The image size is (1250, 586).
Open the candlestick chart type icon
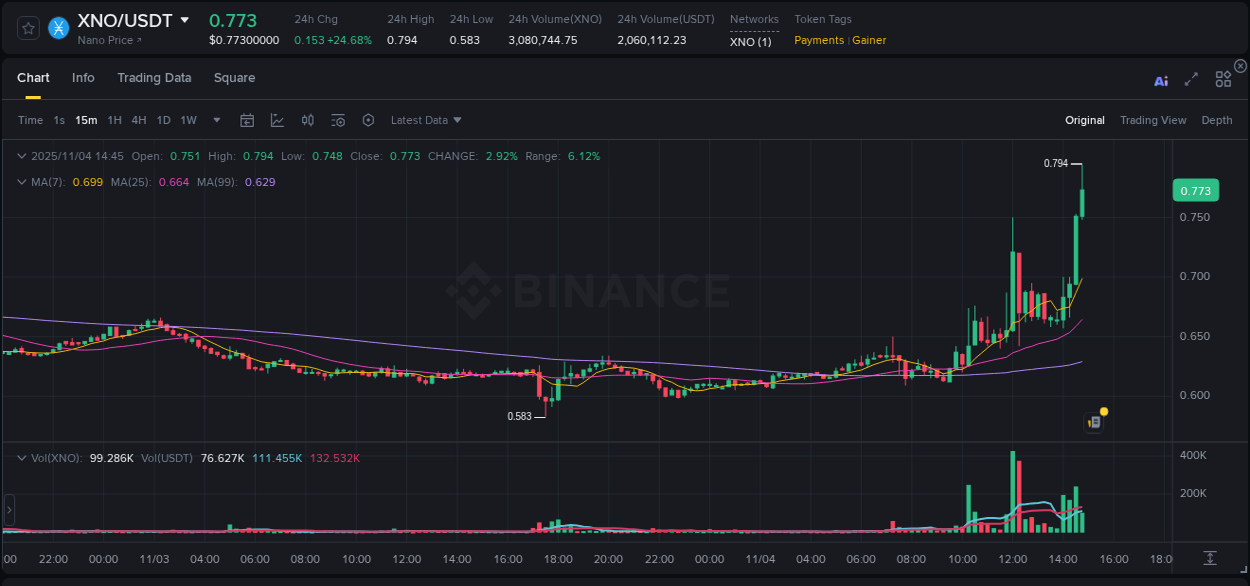pyautogui.click(x=308, y=119)
